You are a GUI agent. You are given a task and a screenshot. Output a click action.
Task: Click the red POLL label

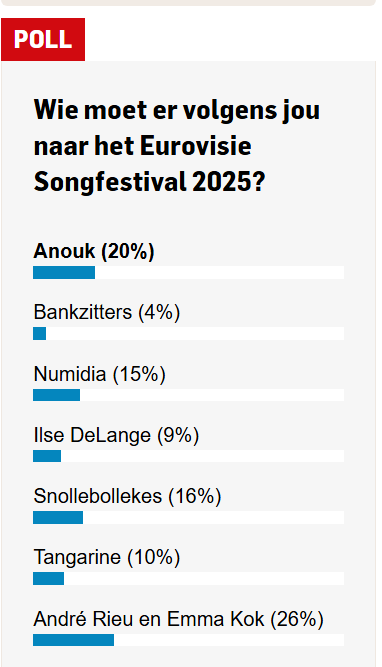click(43, 40)
